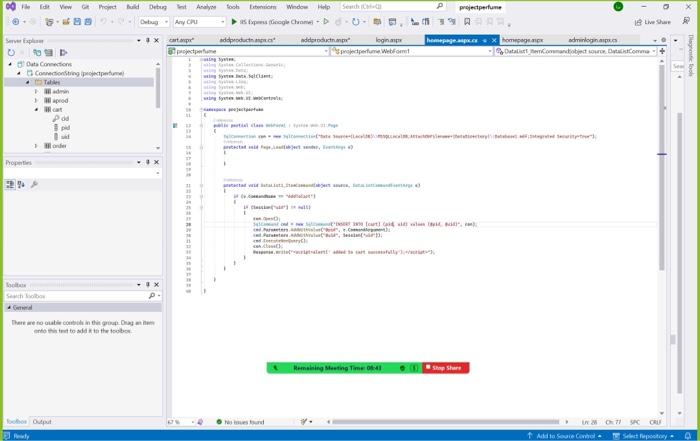The image size is (700, 441).
Task: Click the Refresh icon in Server Explorer
Action: (x=11, y=53)
